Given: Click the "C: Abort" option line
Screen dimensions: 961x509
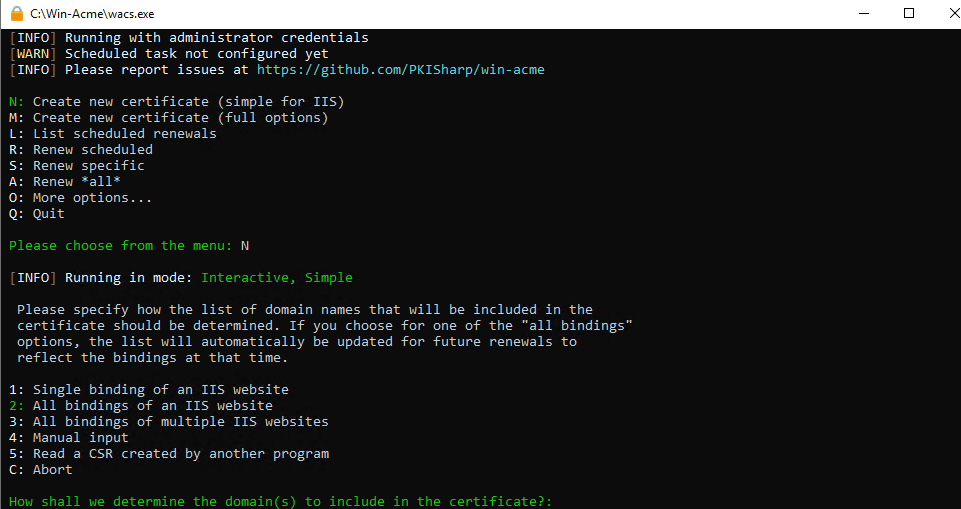Looking at the screenshot, I should point(41,470).
